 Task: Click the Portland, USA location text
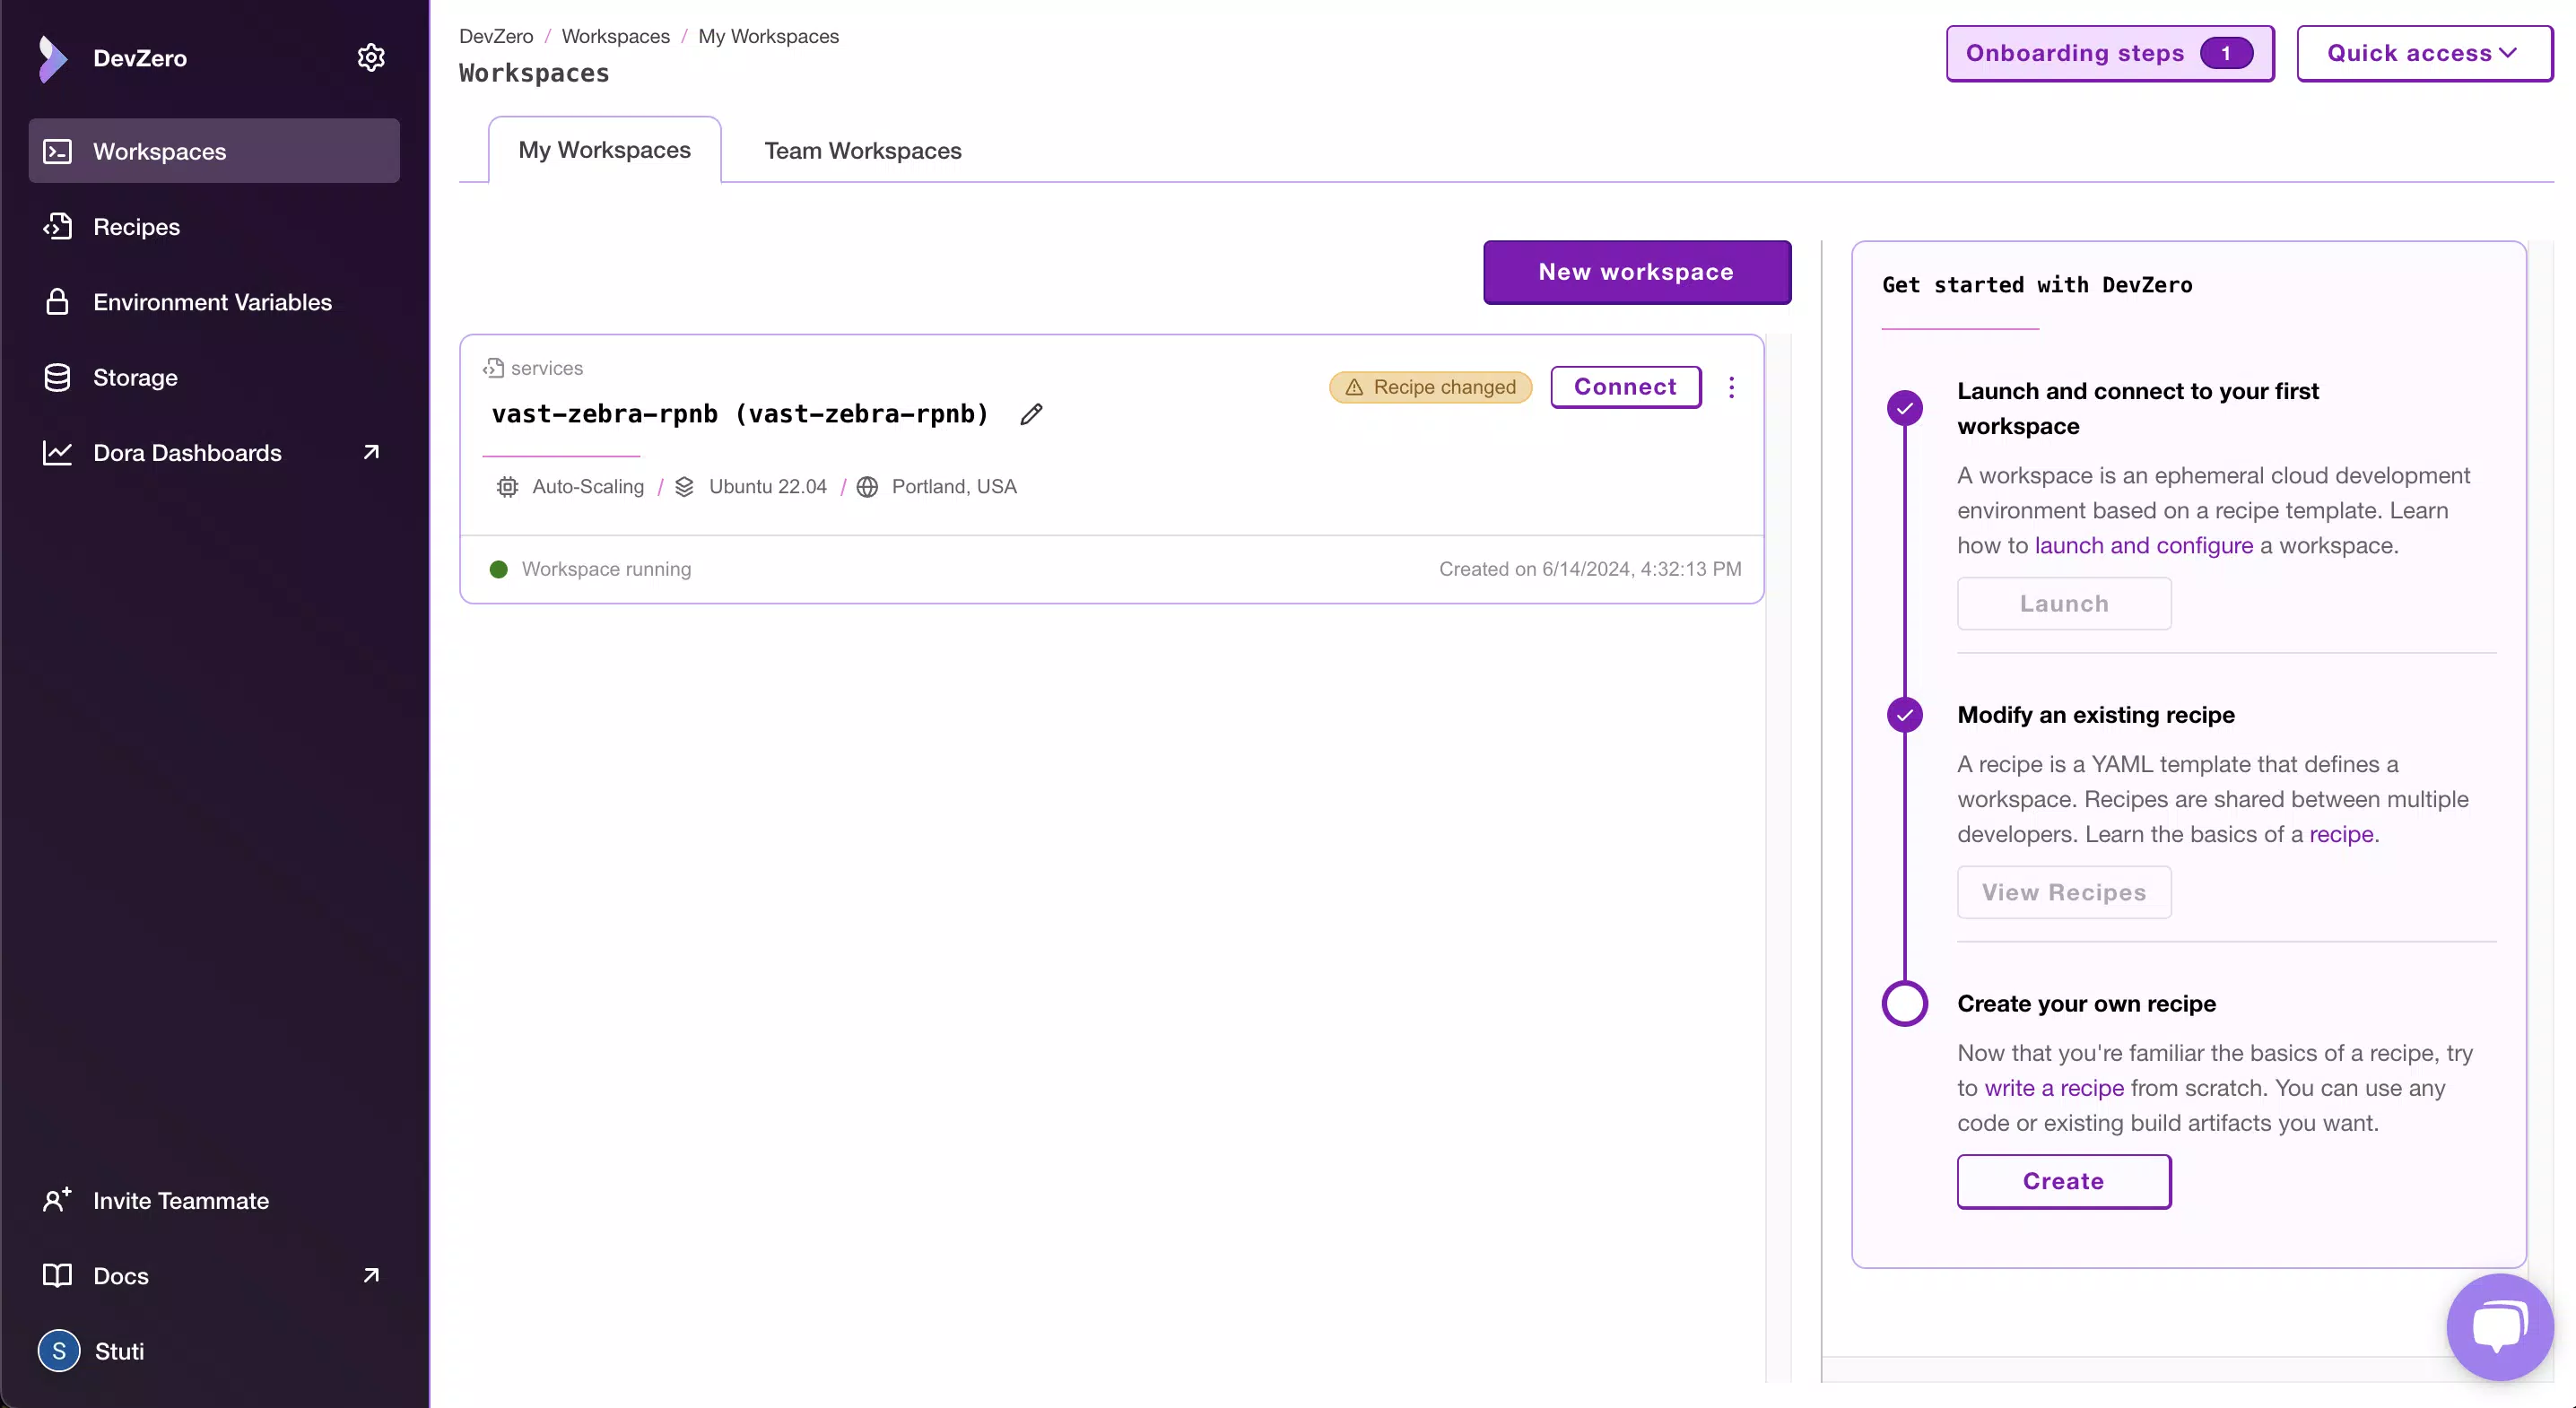pyautogui.click(x=954, y=487)
